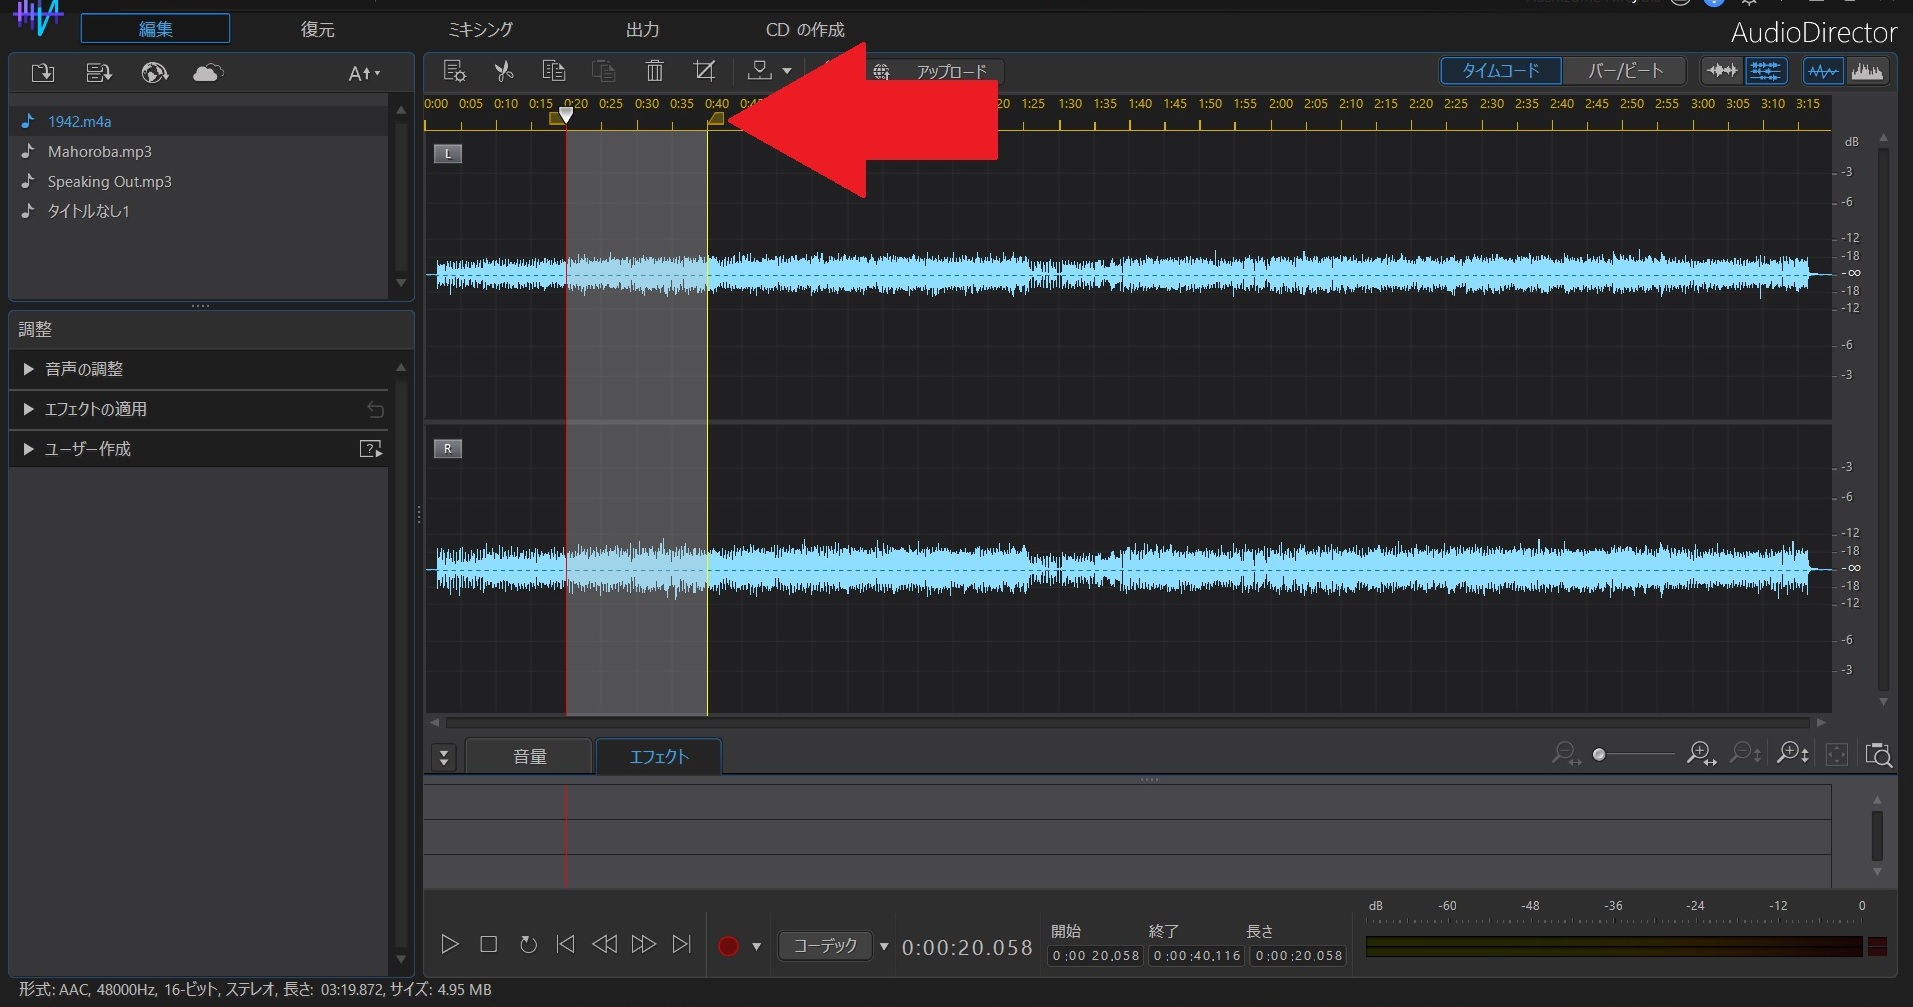Toggle the mixer channel display mode
This screenshot has height=1007, width=1913.
coord(1766,70)
